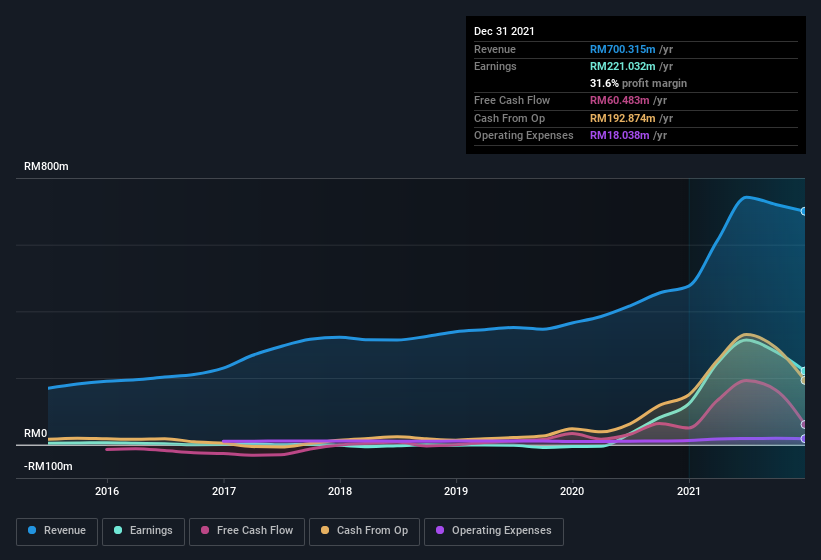Click the RM0 y-axis label

tap(35, 433)
